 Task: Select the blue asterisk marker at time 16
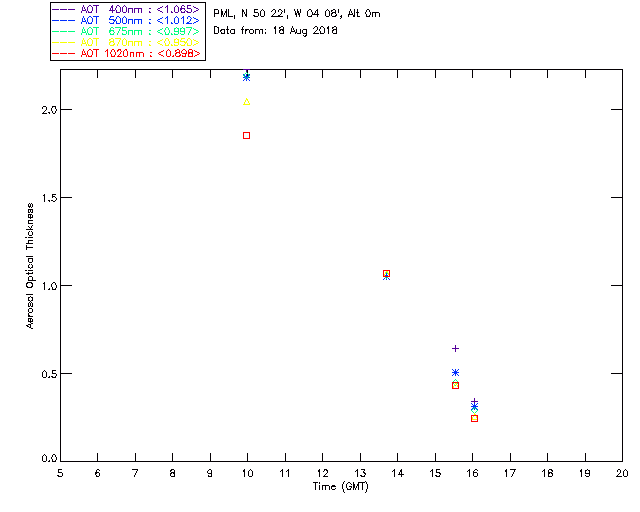click(474, 407)
